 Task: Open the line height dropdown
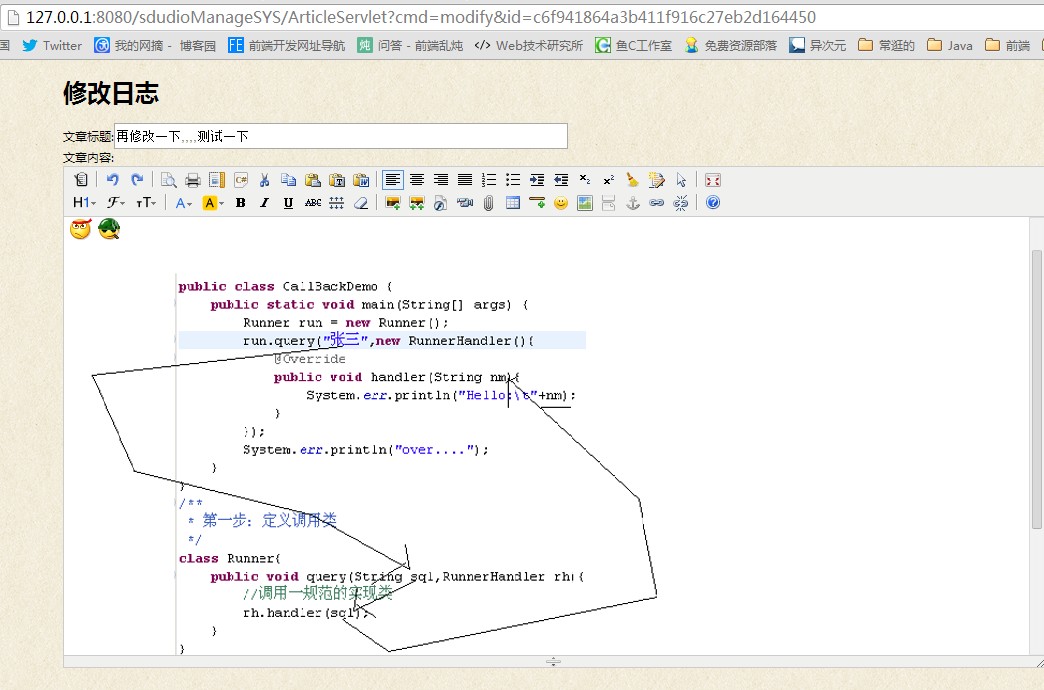pyautogui.click(x=337, y=202)
